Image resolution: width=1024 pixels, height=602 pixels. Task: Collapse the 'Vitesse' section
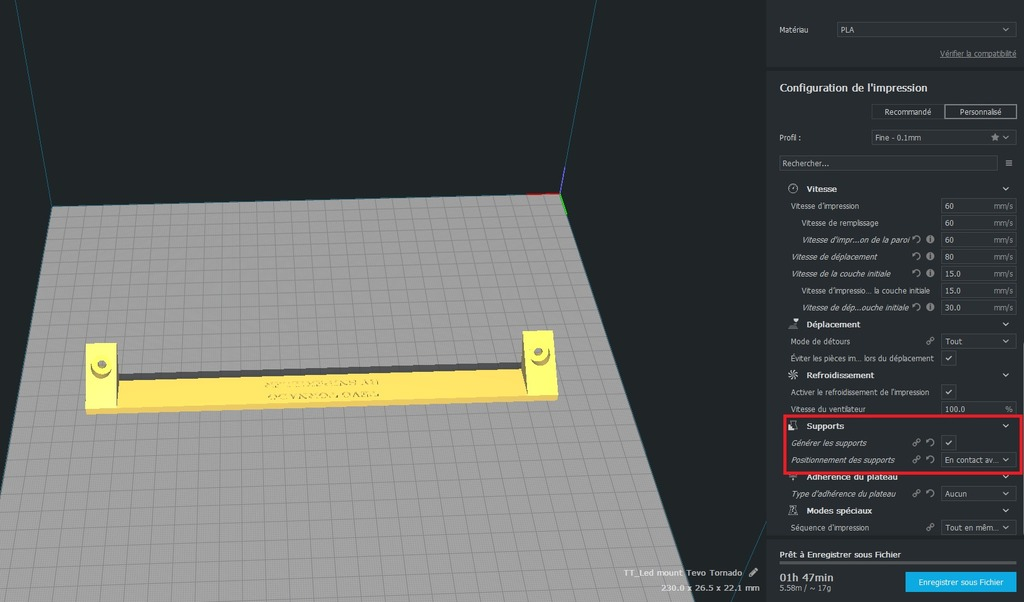click(x=1006, y=189)
